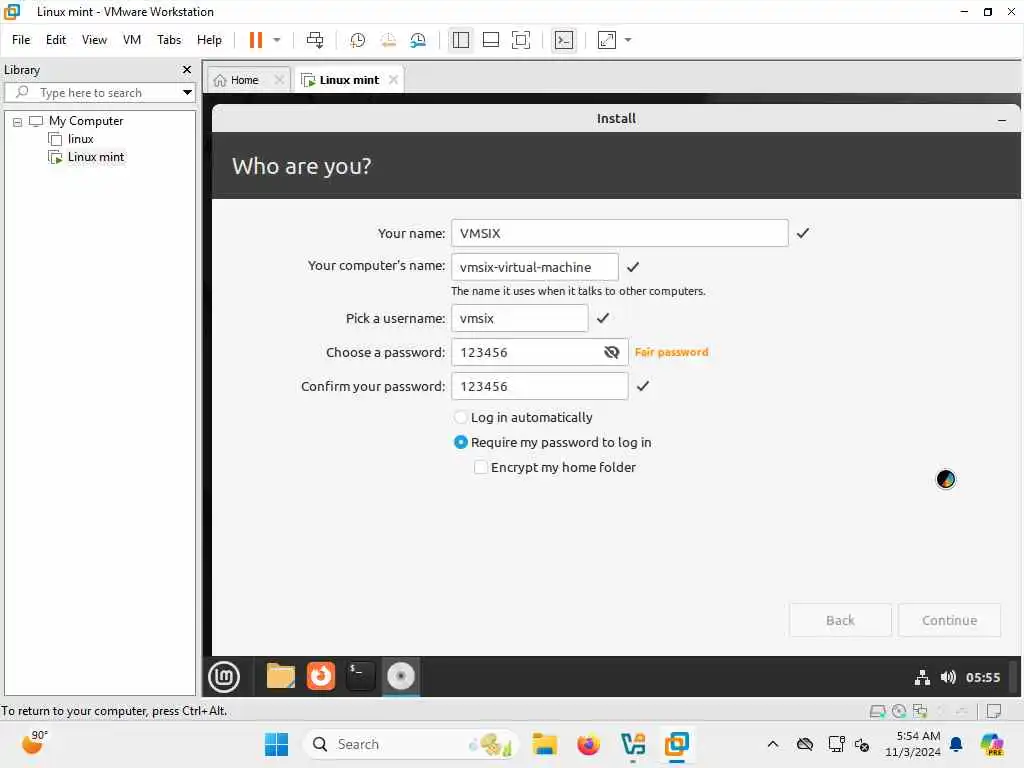Click the message log icon in status bar
Viewport: 1024px width, 768px height.
point(994,711)
